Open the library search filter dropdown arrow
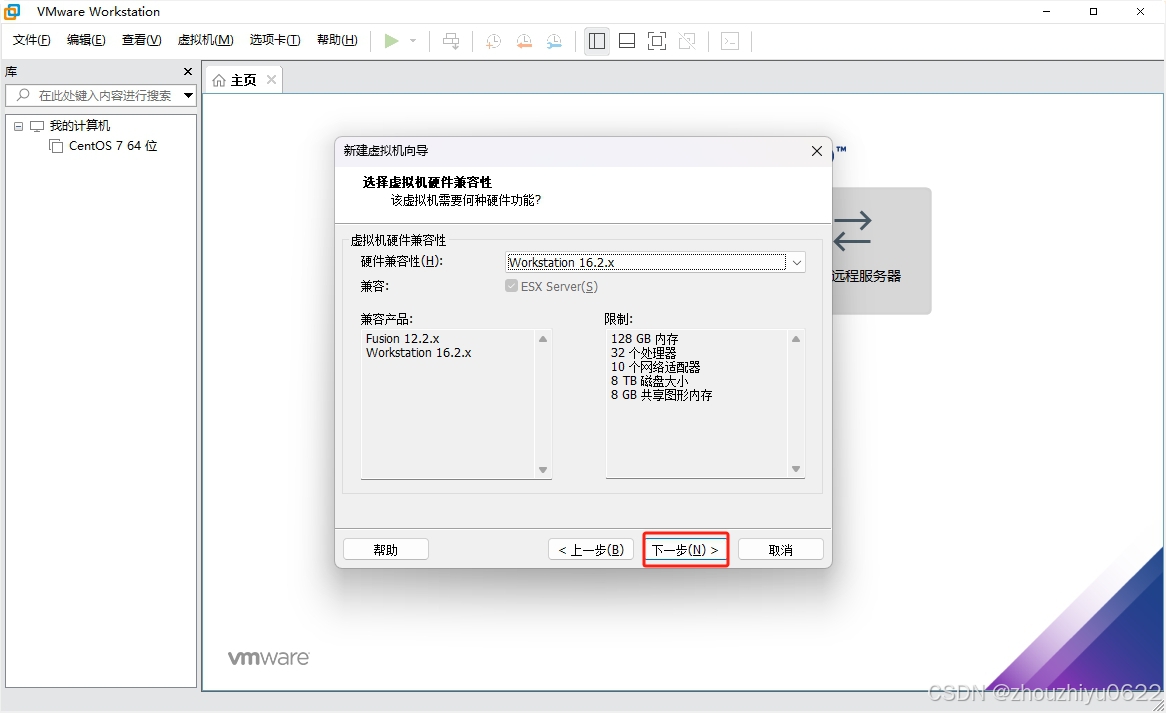Viewport: 1166px width, 713px height. click(188, 95)
